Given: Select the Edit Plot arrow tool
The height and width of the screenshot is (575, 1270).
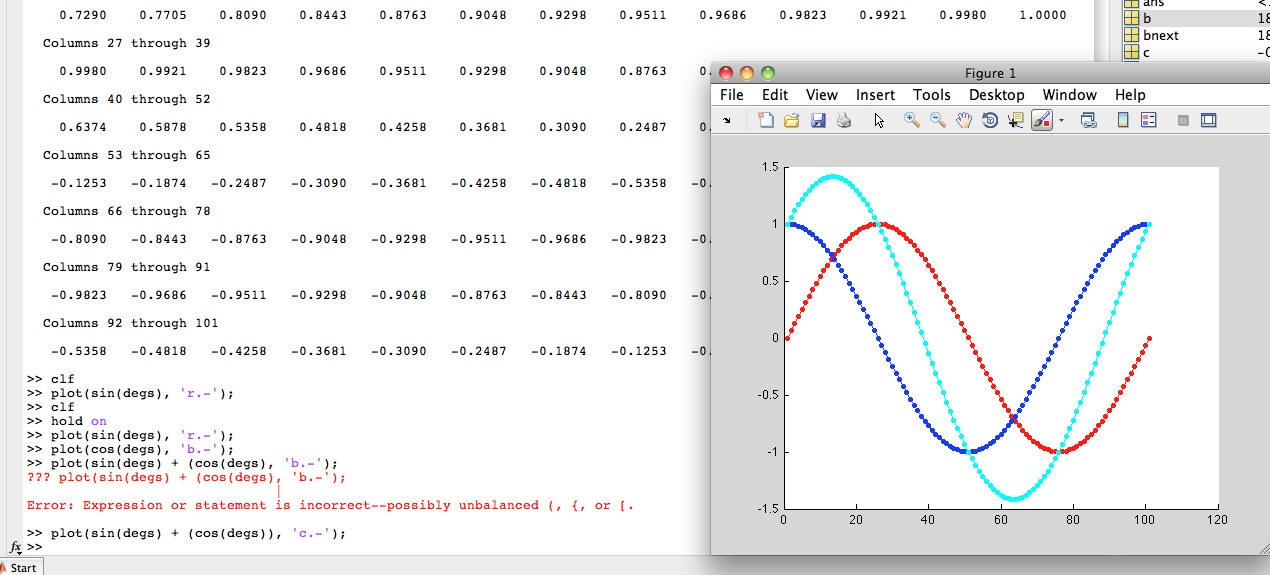Looking at the screenshot, I should (x=879, y=120).
